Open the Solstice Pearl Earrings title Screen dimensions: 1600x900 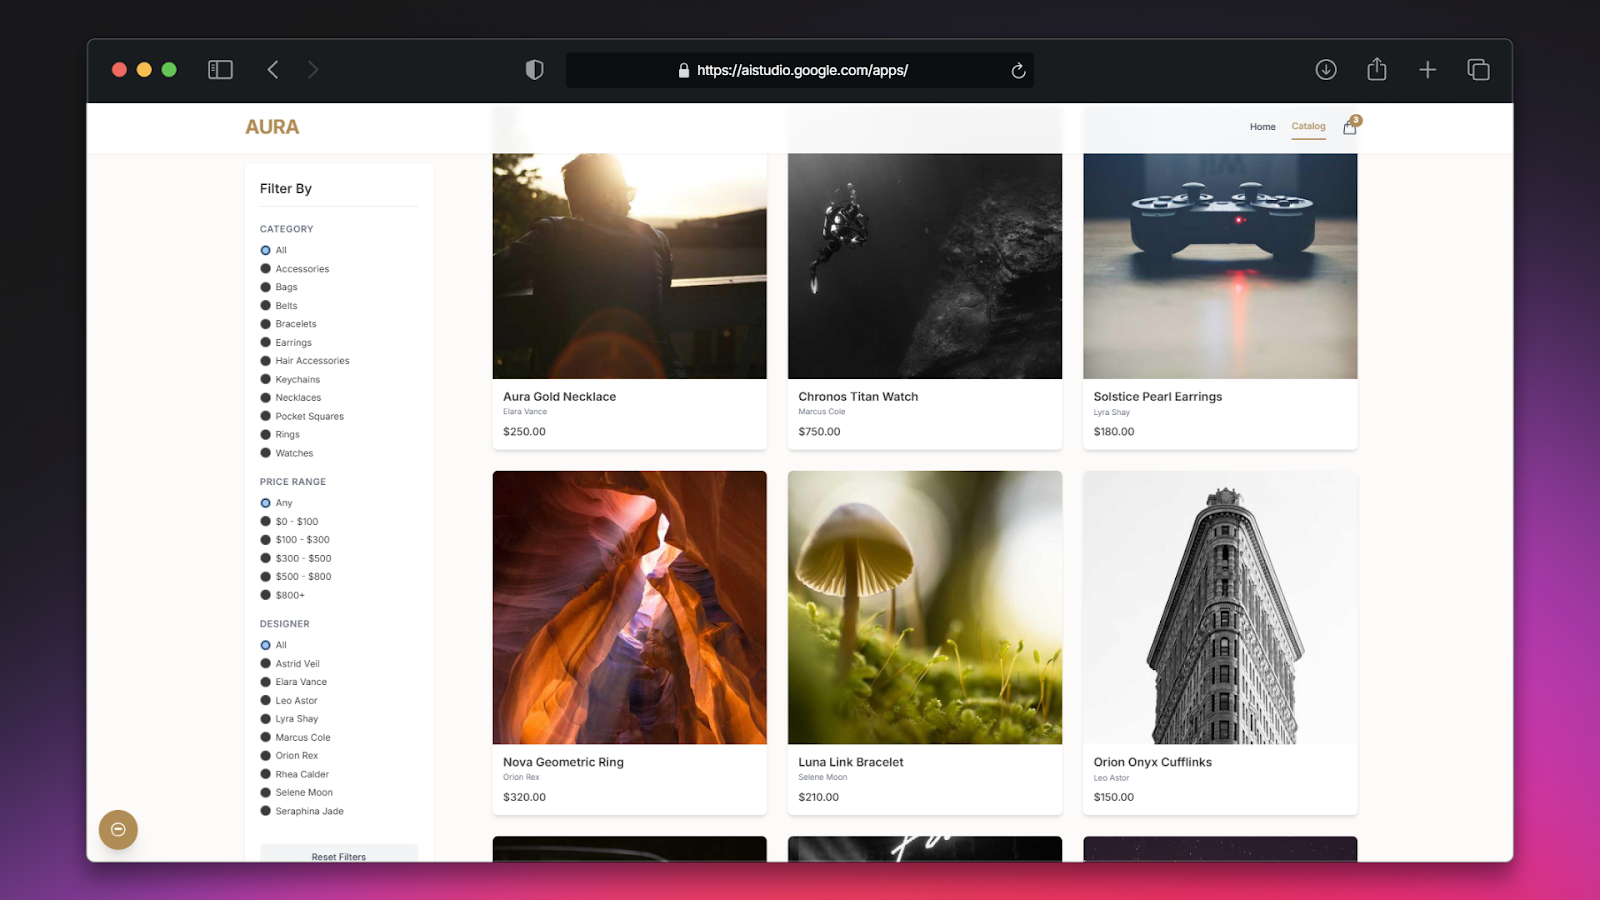click(1158, 397)
